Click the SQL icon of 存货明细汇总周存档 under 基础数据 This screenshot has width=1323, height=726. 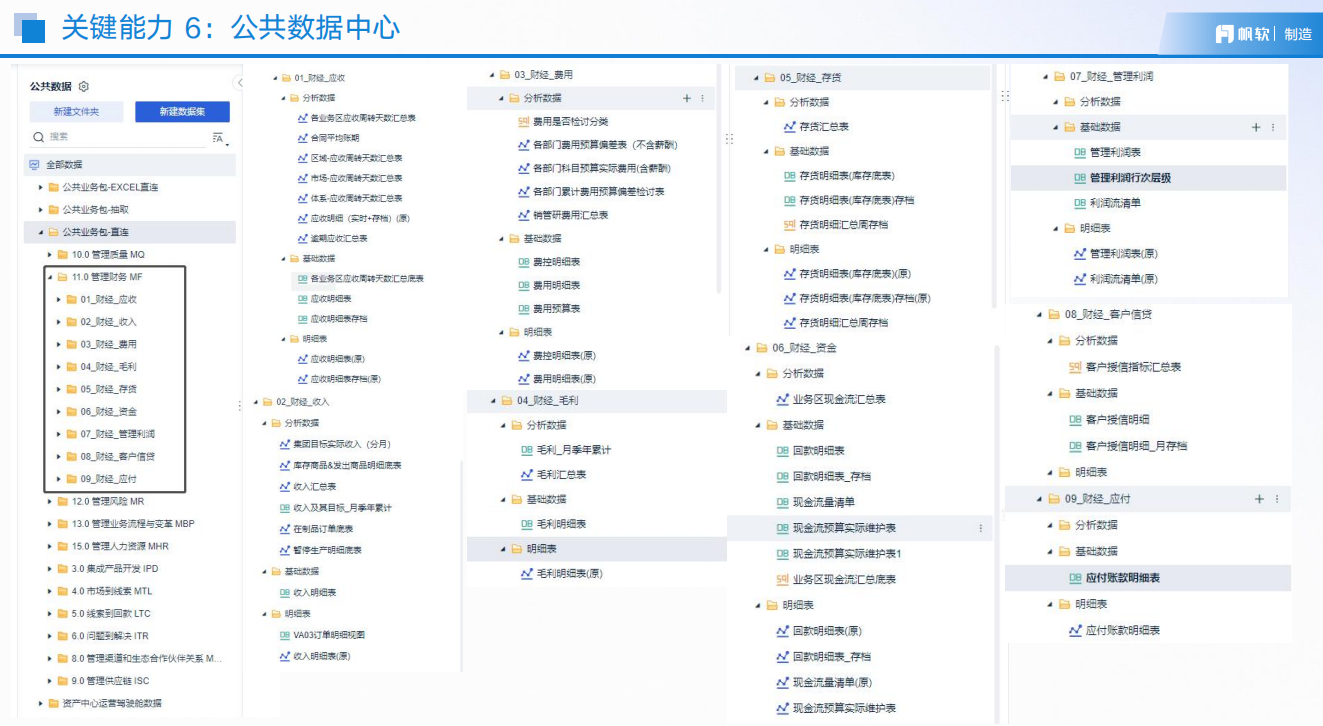789,225
